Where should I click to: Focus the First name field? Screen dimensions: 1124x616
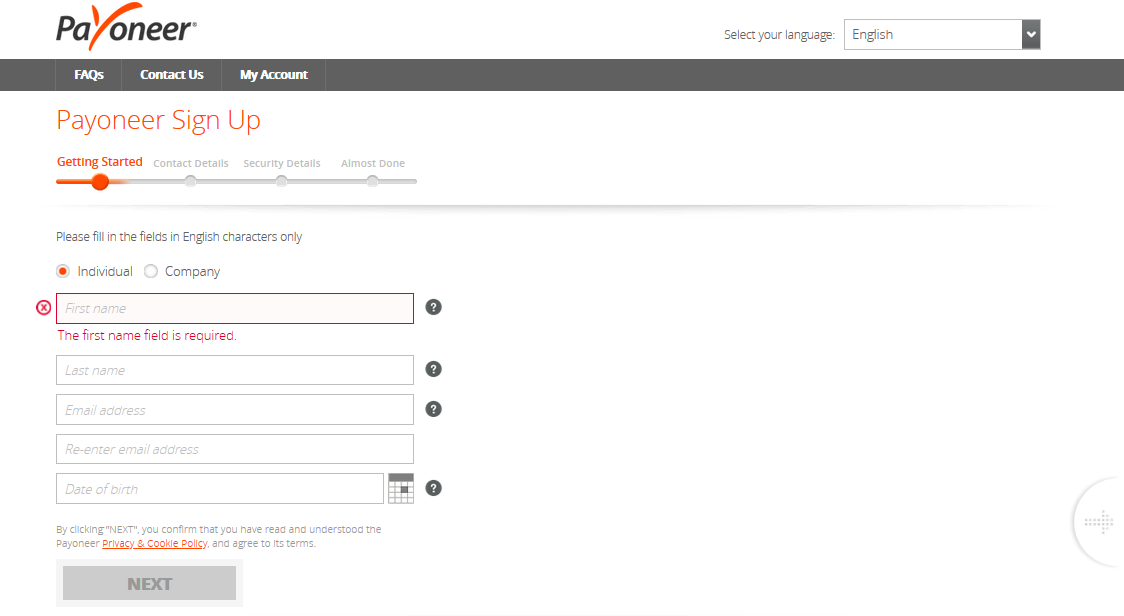[x=235, y=308]
